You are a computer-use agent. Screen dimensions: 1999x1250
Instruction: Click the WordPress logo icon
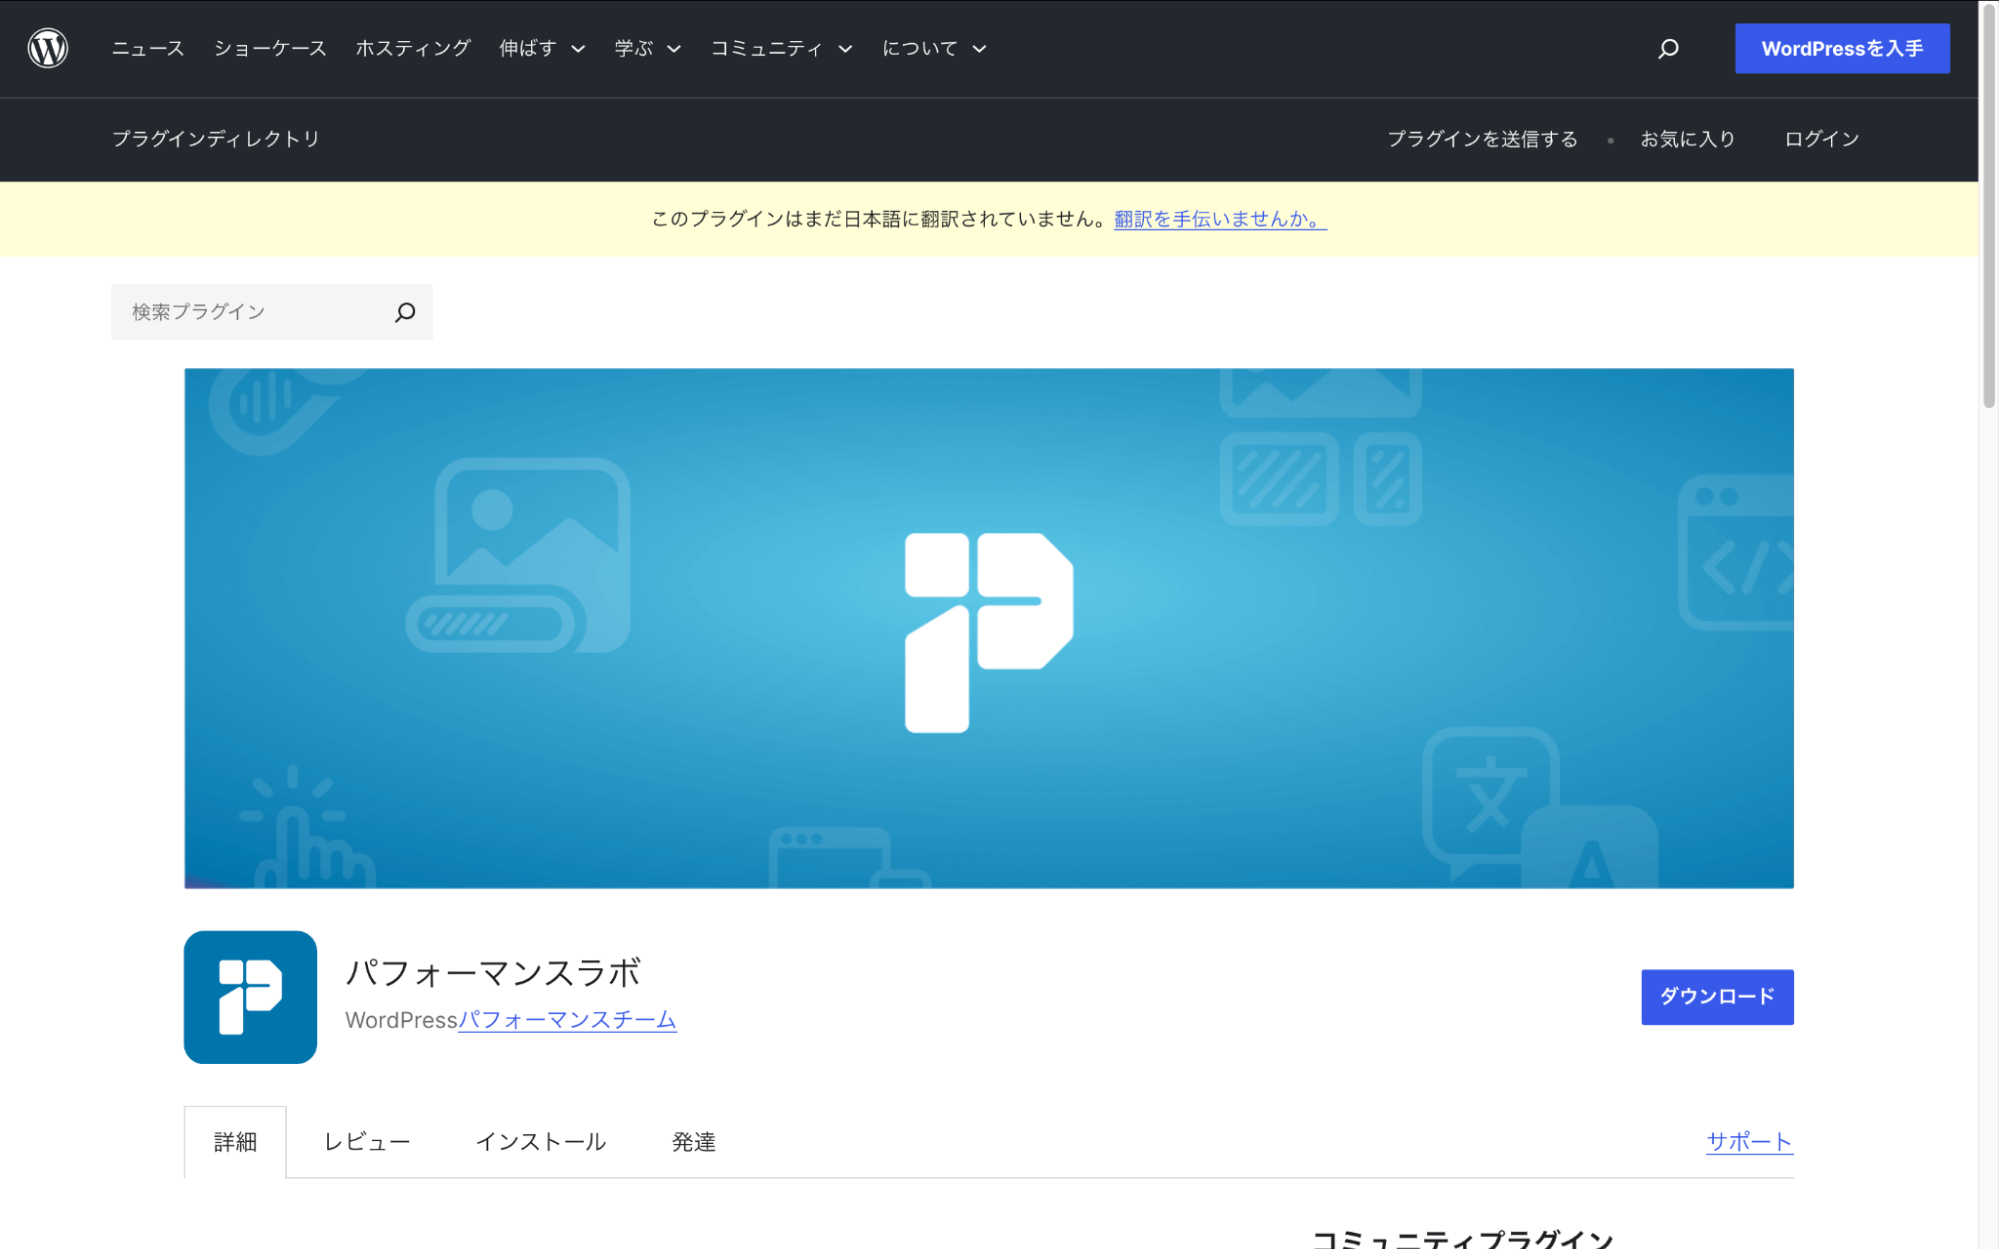click(47, 48)
